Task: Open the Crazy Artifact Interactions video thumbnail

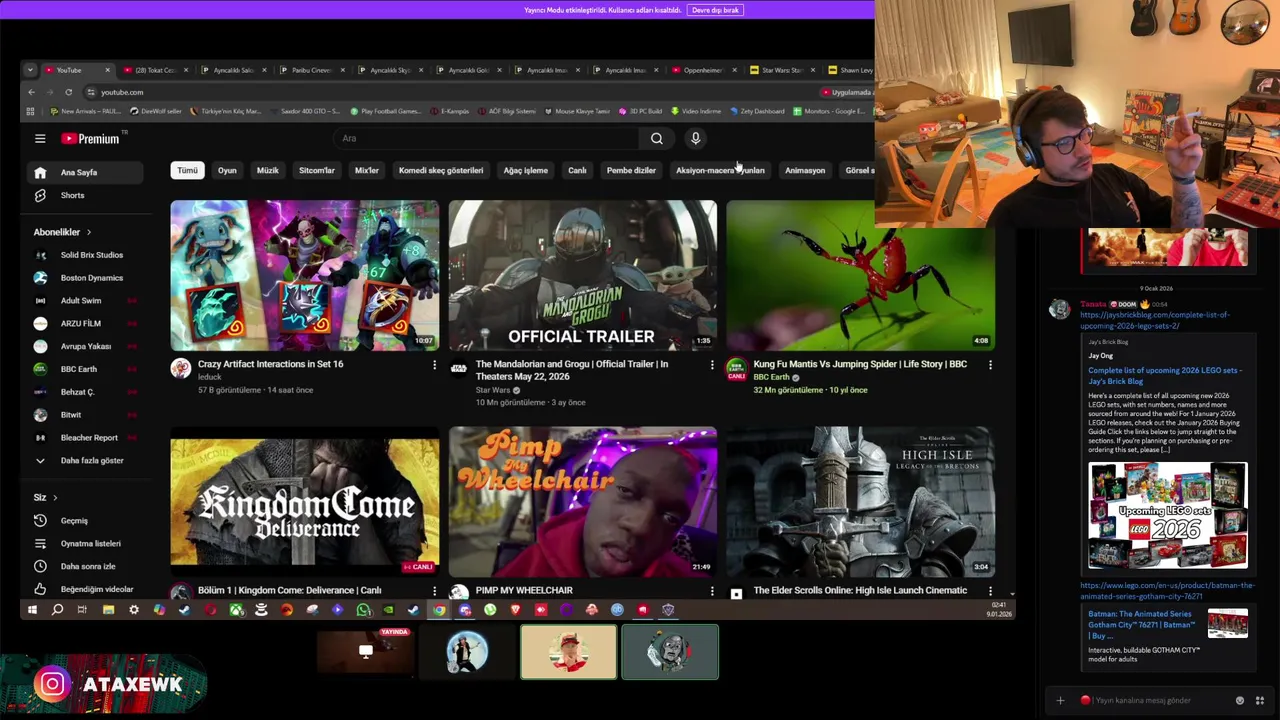Action: pyautogui.click(x=304, y=275)
